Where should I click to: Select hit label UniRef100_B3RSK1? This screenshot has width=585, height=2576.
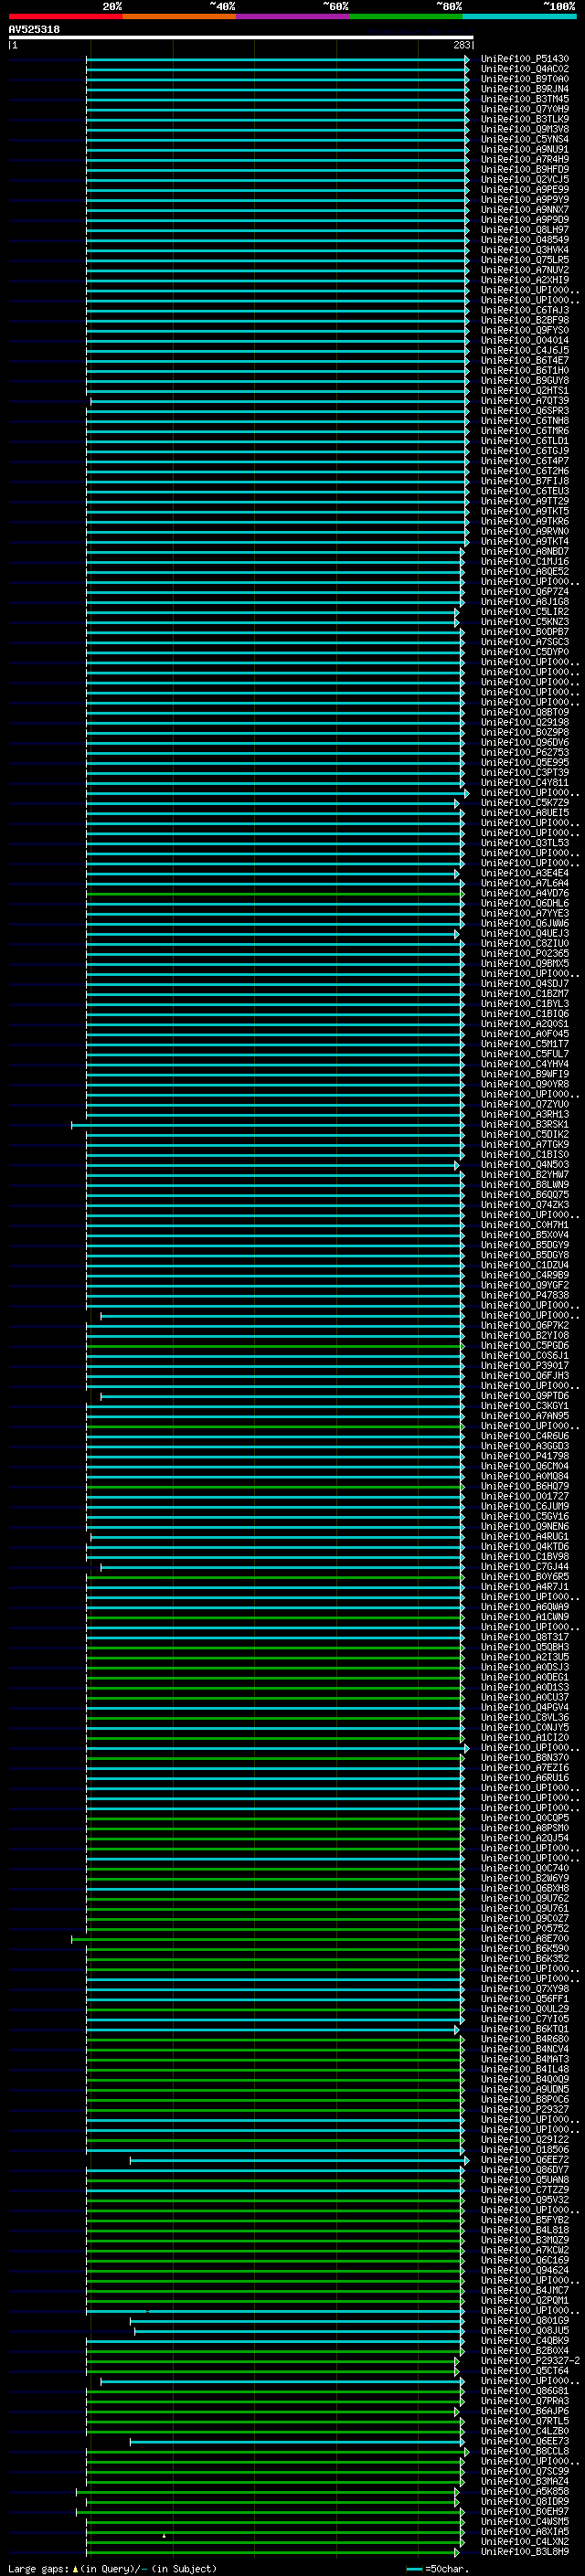524,1125
